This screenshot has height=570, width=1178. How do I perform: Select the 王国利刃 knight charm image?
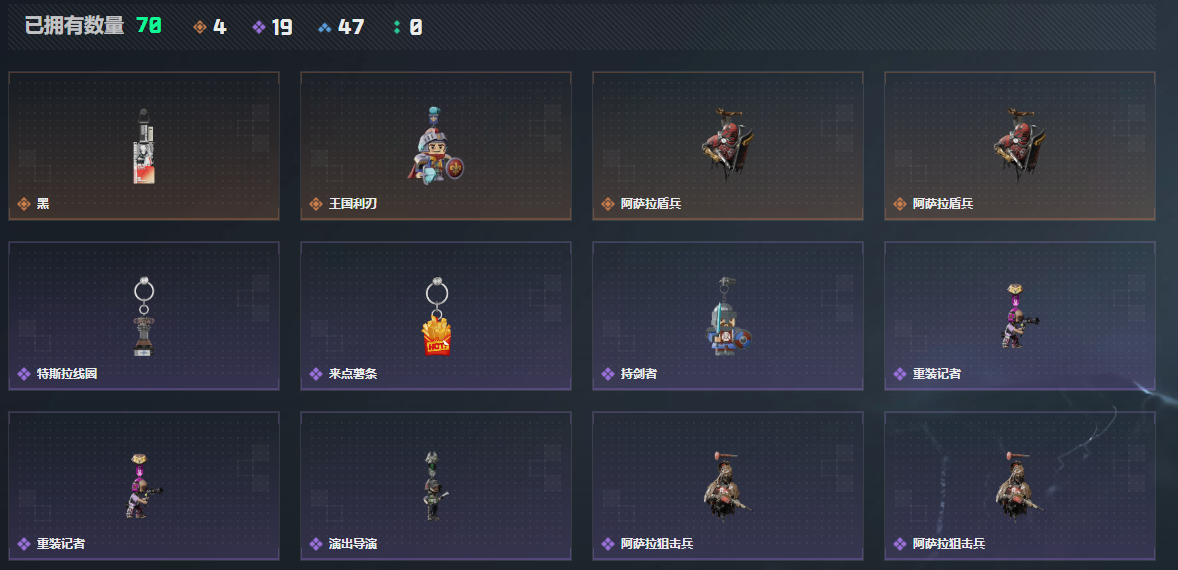436,146
